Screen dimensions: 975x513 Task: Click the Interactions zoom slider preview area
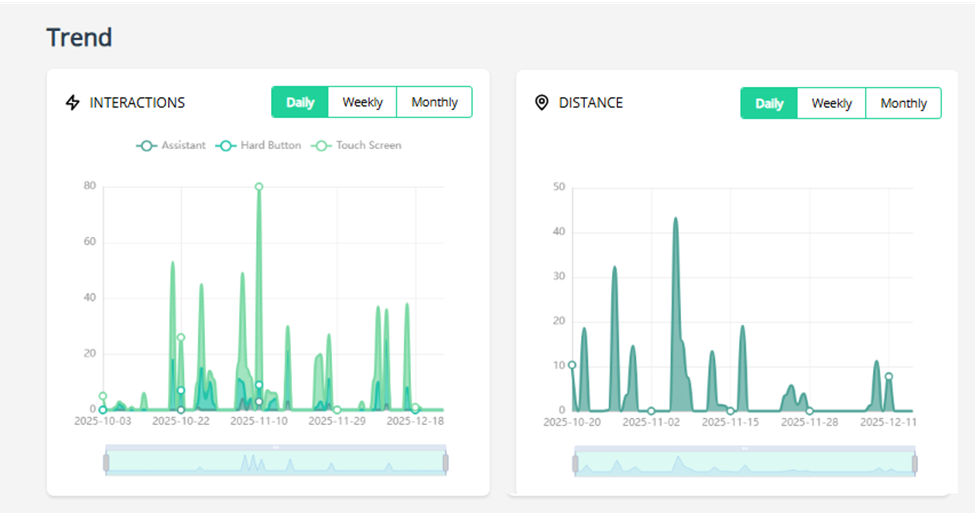pyautogui.click(x=275, y=462)
